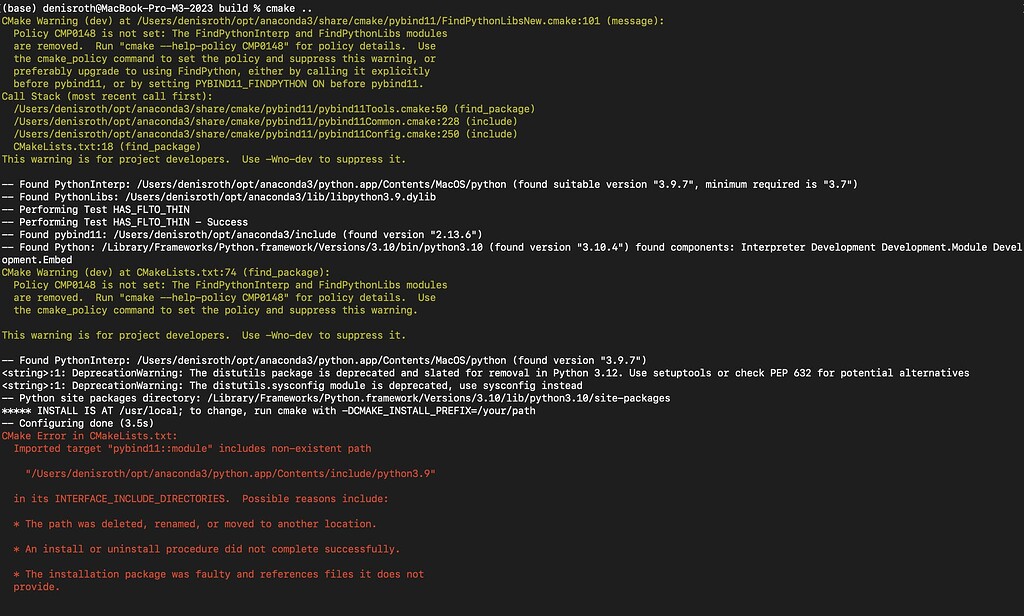Click the CMakeLists.txt:18 find_package line
Viewport: 1024px width, 616px height.
[x=107, y=147]
